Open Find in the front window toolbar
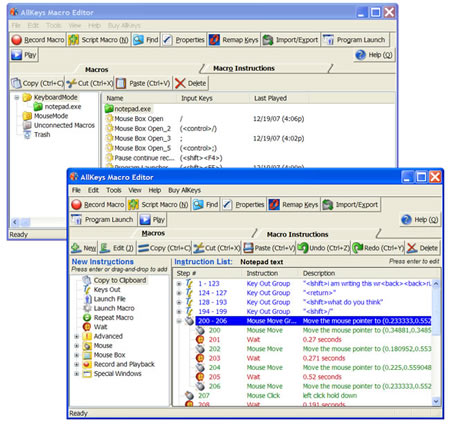The image size is (450, 426). [205, 204]
